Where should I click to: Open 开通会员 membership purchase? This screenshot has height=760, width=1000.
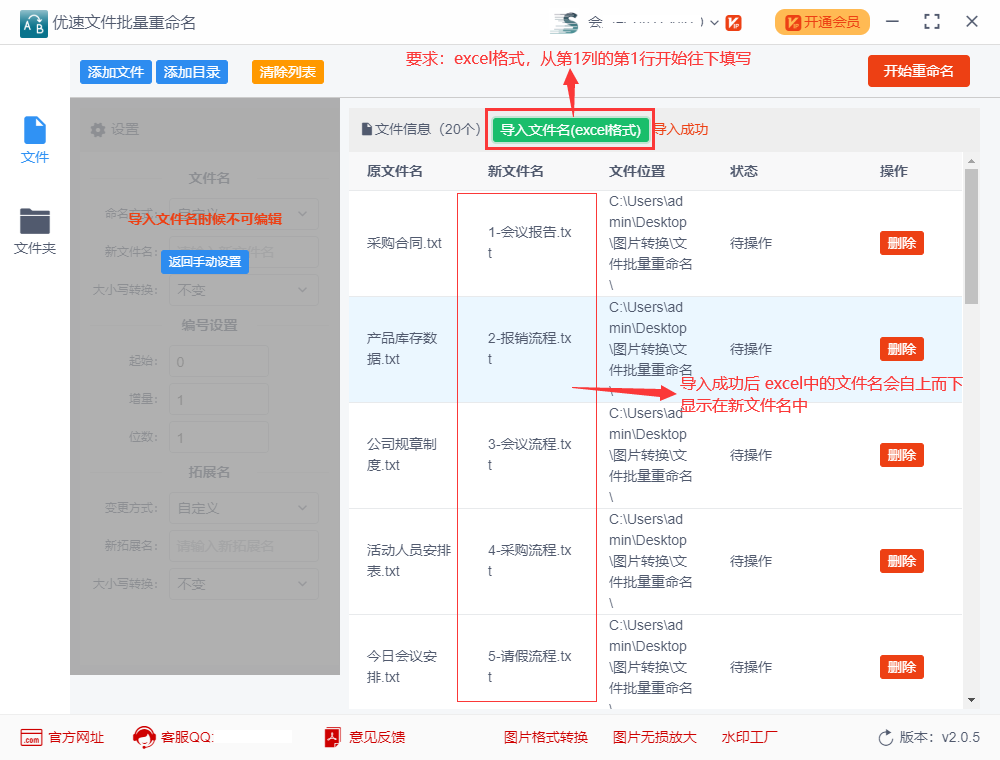822,20
